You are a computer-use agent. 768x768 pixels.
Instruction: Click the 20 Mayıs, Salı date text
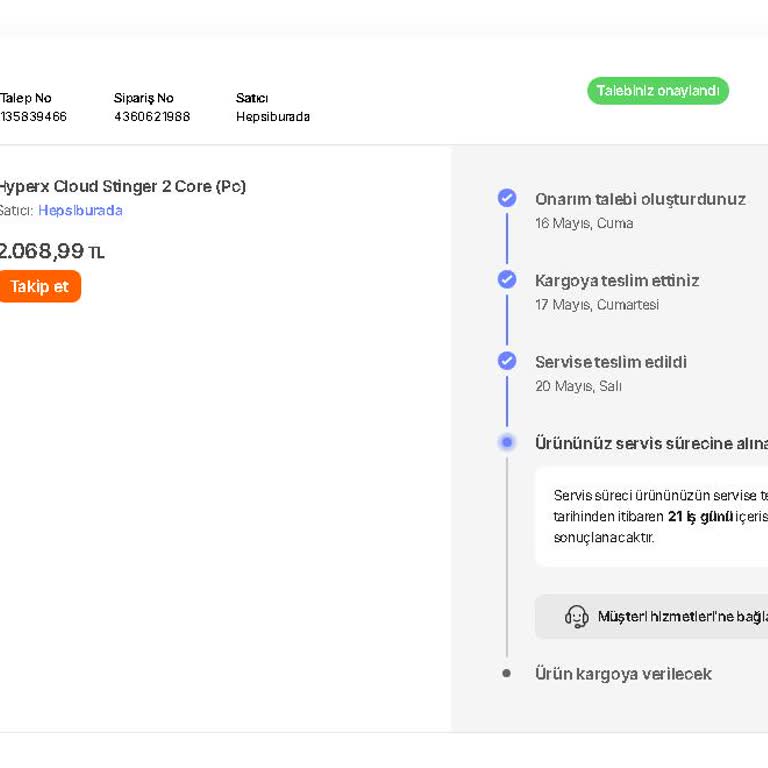(x=578, y=386)
